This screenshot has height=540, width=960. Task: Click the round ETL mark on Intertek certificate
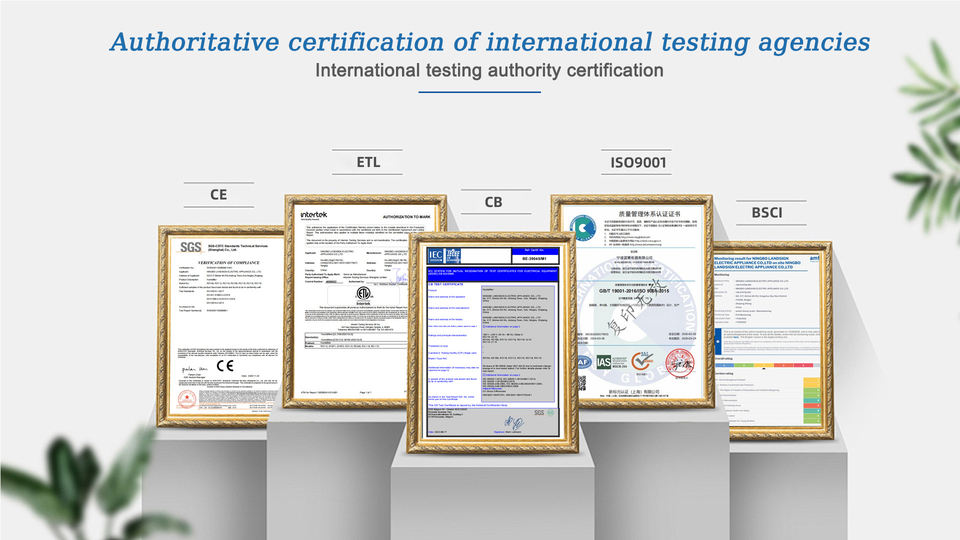tap(364, 294)
